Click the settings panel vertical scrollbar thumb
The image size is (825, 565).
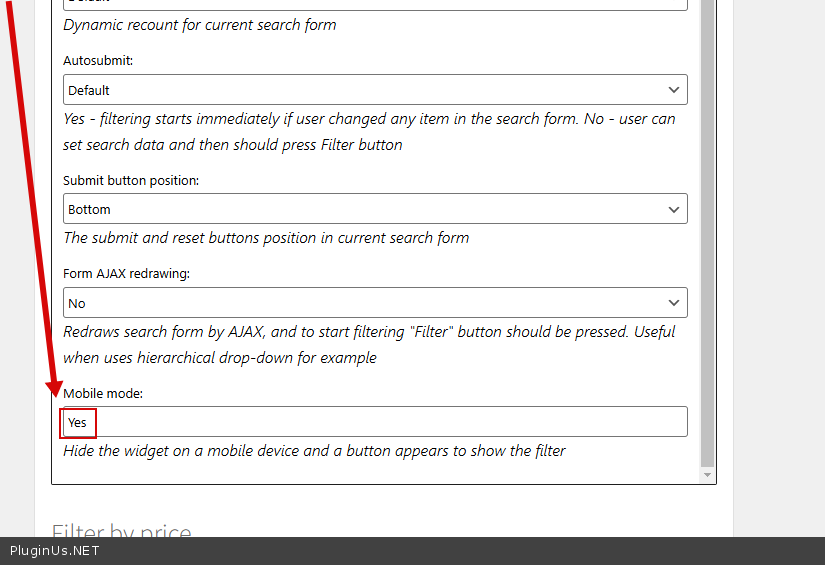pos(708,230)
